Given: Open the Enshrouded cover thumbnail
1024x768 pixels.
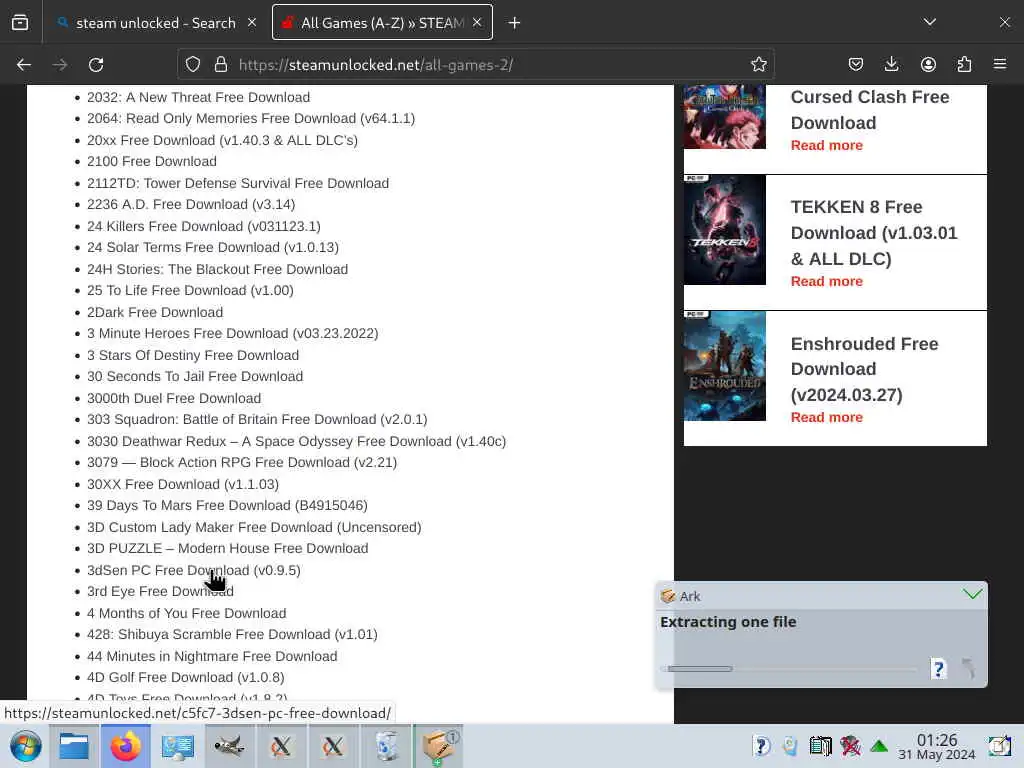Looking at the screenshot, I should pos(724,366).
